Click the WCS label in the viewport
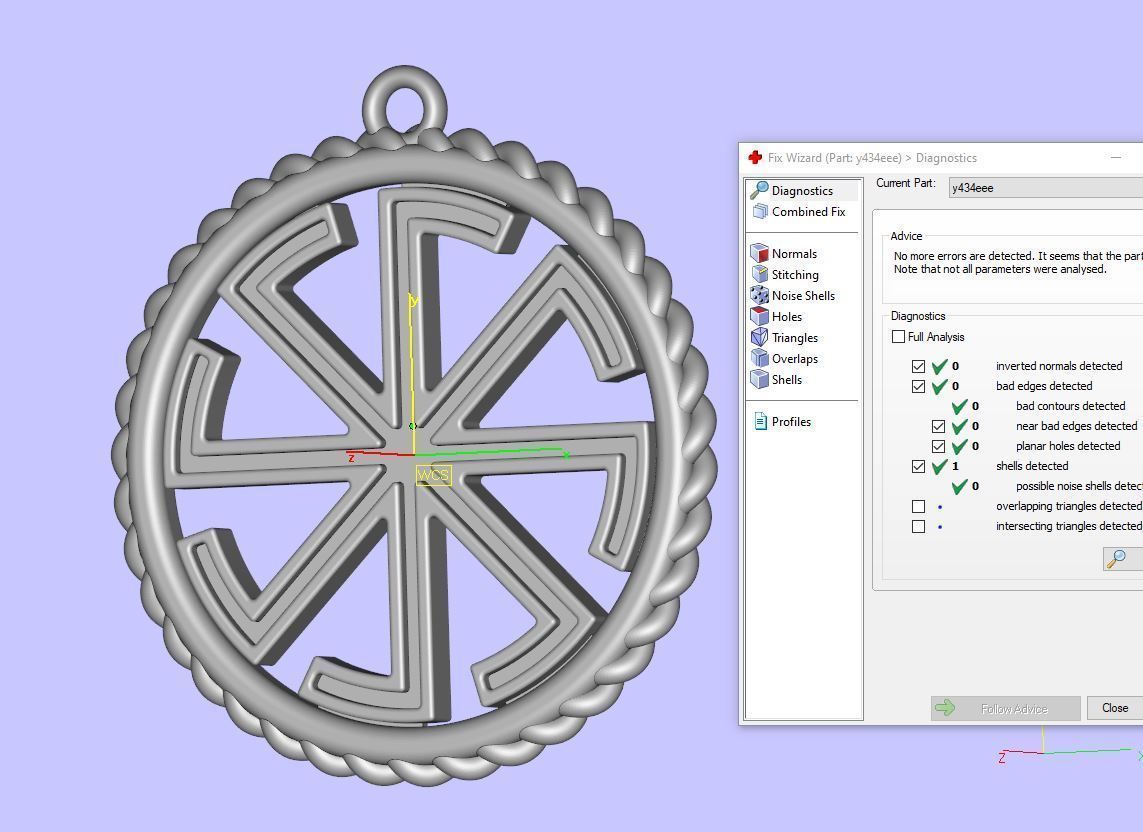The height and width of the screenshot is (832, 1143). pos(433,475)
